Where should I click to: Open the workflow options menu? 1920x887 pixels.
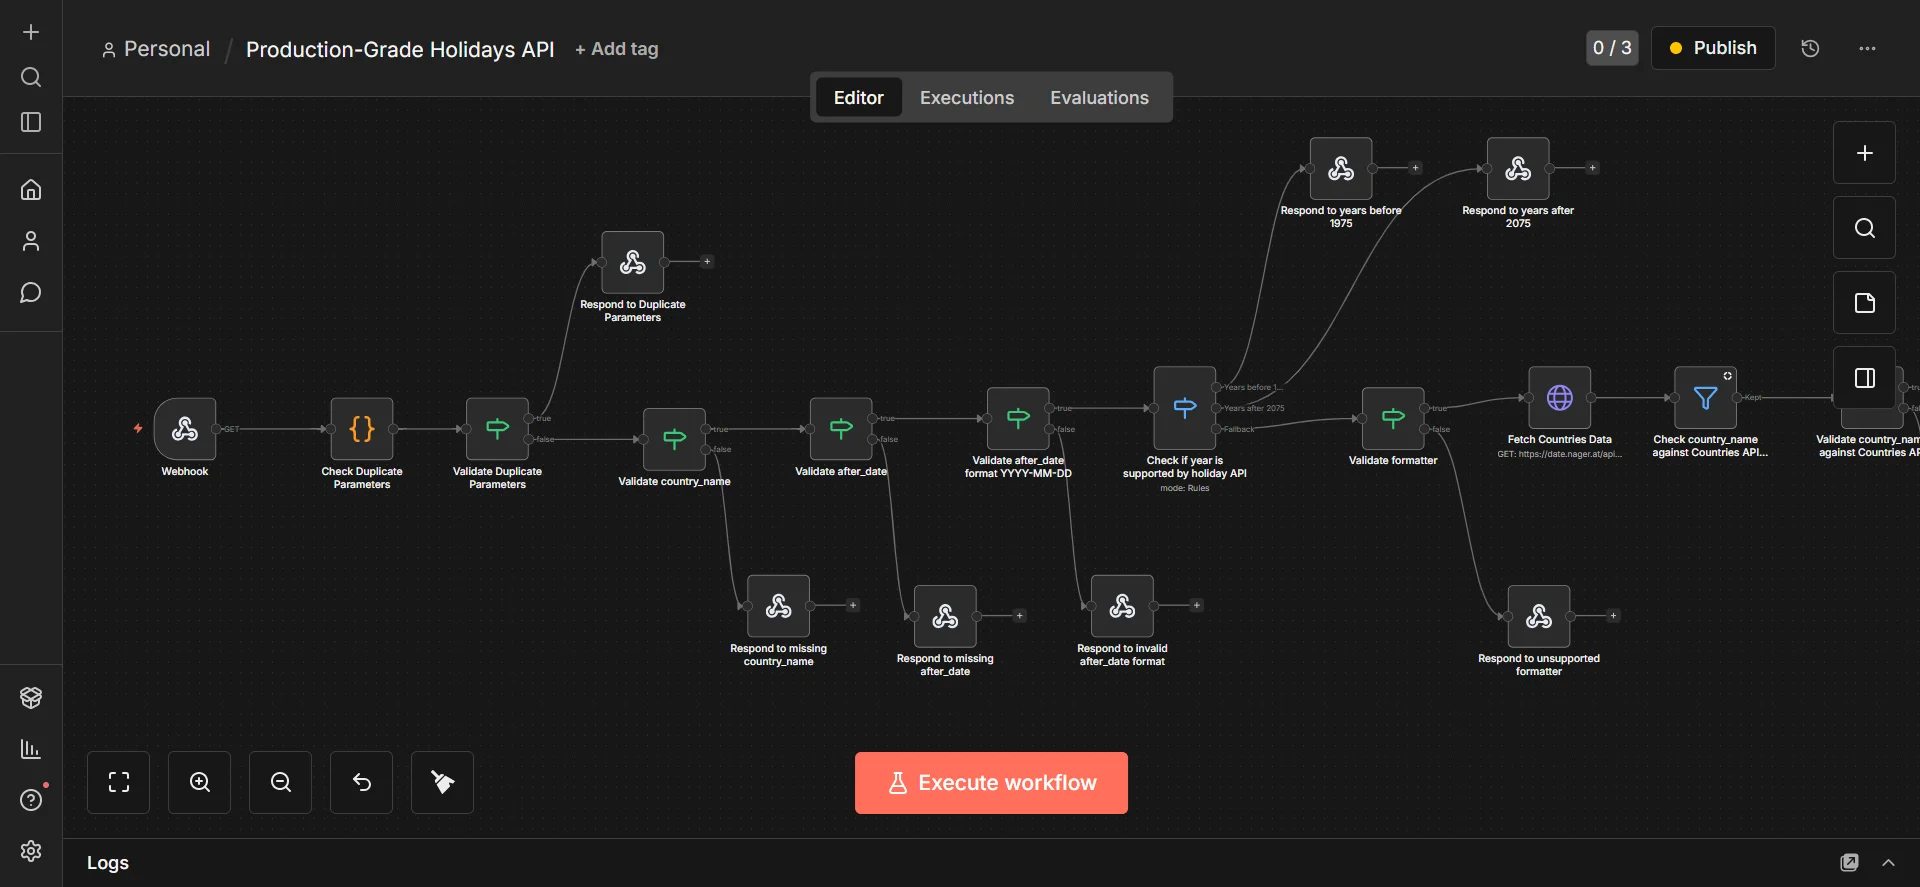pyautogui.click(x=1867, y=48)
